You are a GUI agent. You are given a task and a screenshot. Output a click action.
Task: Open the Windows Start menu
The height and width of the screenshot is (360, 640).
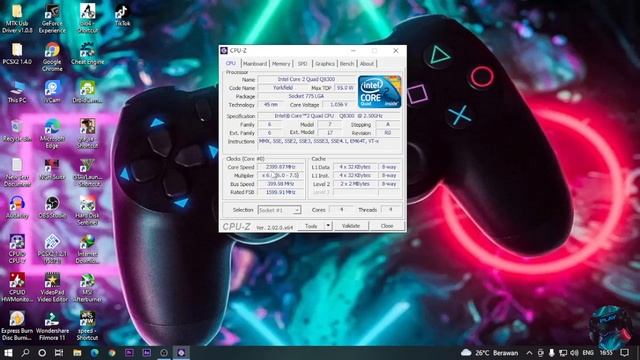[8, 353]
